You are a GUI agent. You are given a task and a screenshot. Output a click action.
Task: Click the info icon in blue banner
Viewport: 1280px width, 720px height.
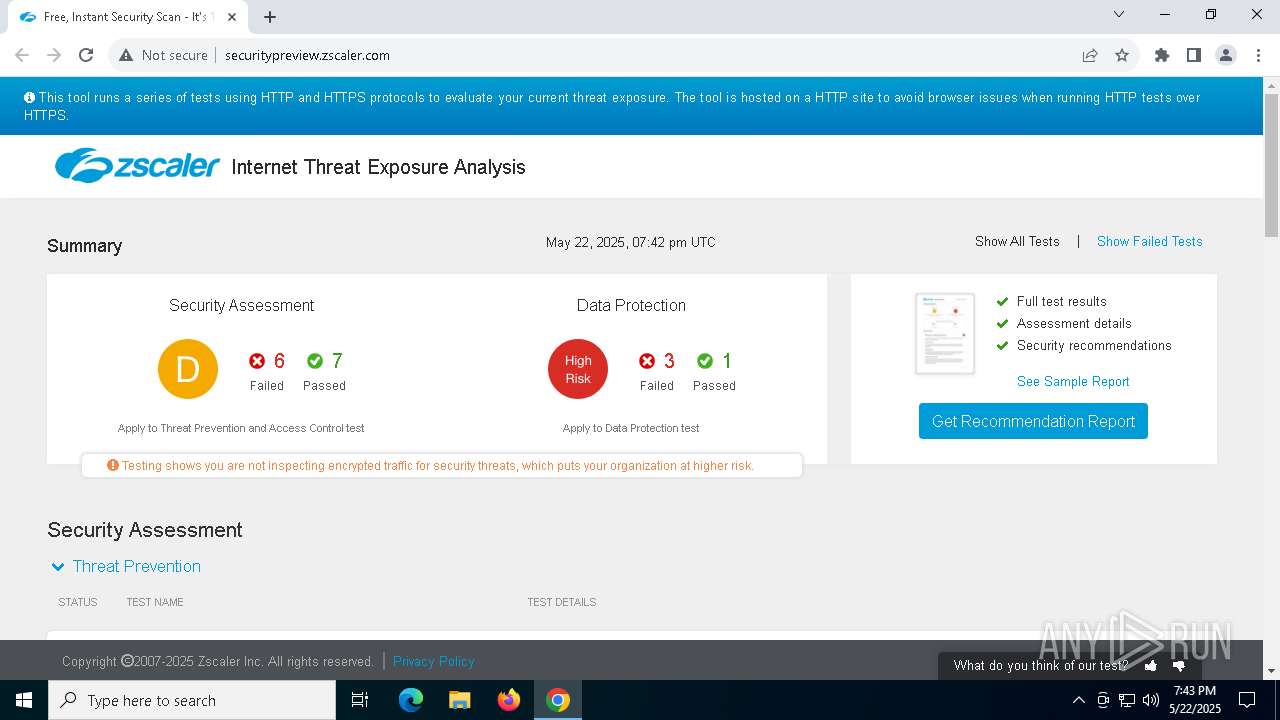[x=30, y=97]
